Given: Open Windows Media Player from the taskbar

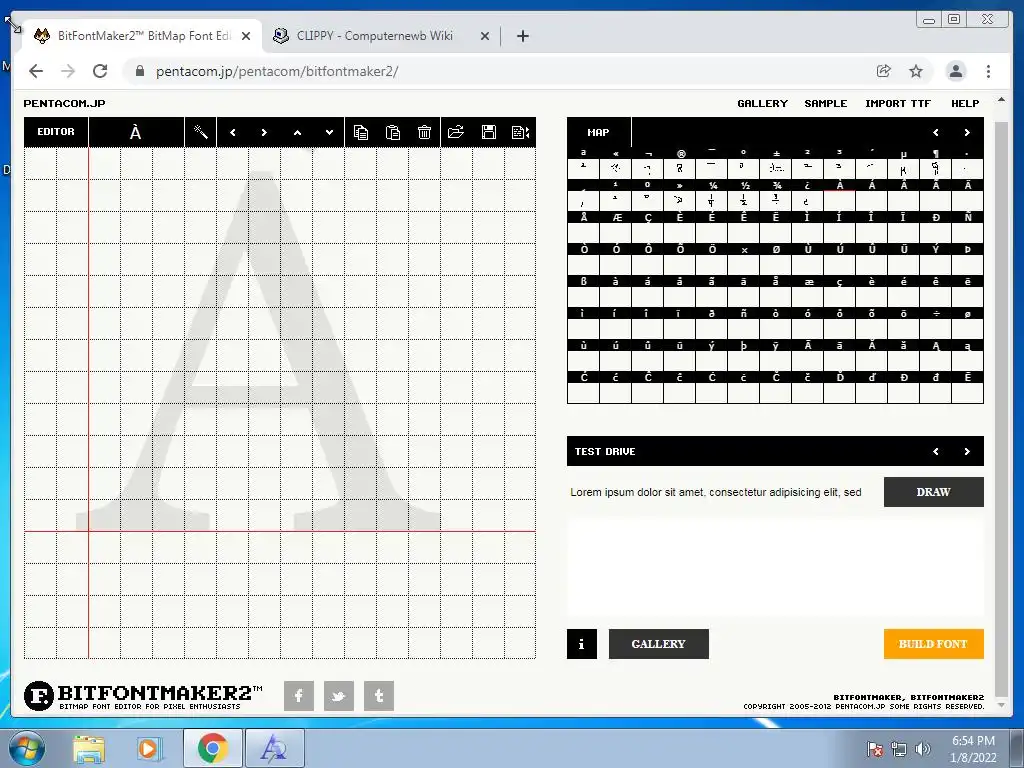Looking at the screenshot, I should point(148,748).
